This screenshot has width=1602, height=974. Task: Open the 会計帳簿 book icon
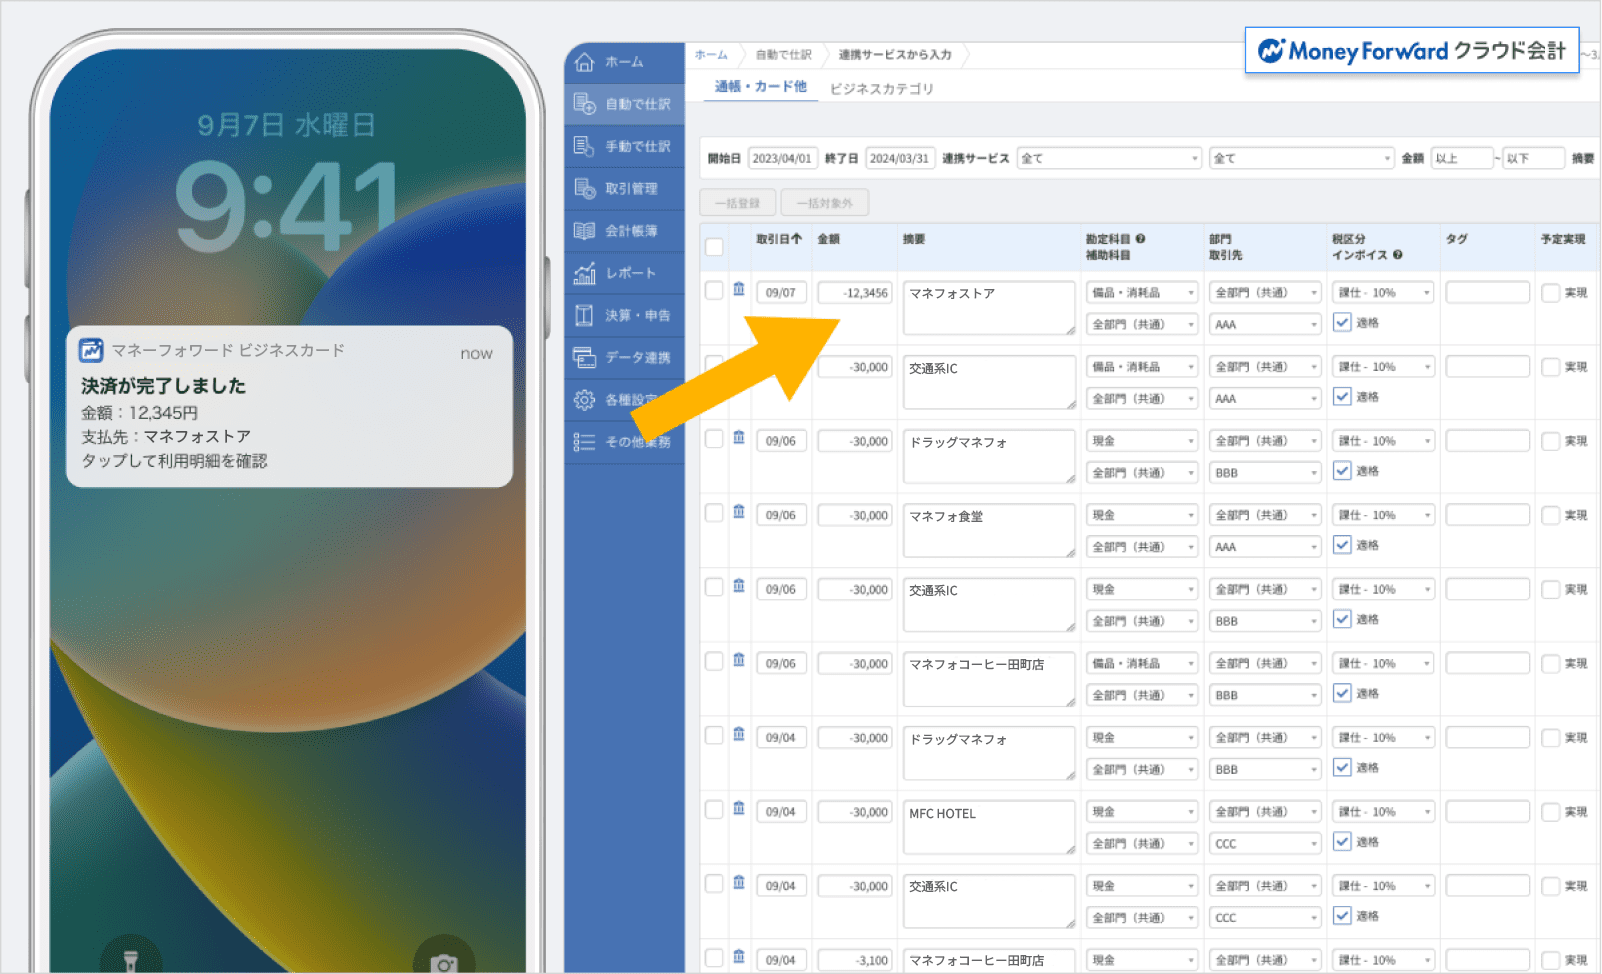pos(585,231)
